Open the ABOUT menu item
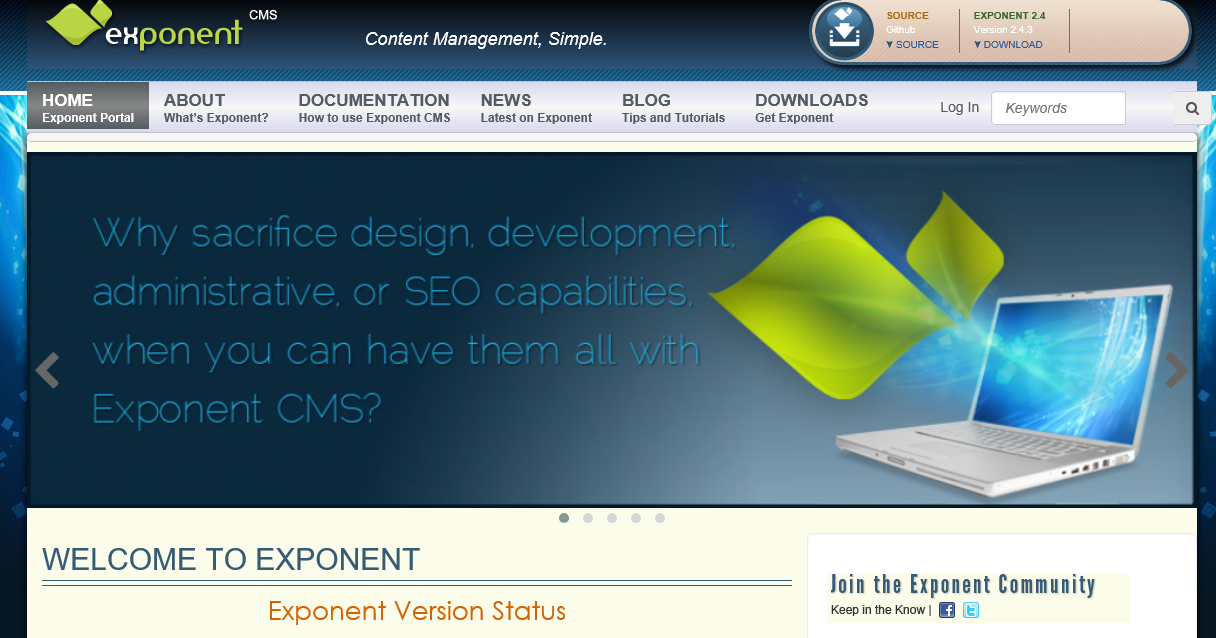1216x638 pixels. [x=216, y=107]
